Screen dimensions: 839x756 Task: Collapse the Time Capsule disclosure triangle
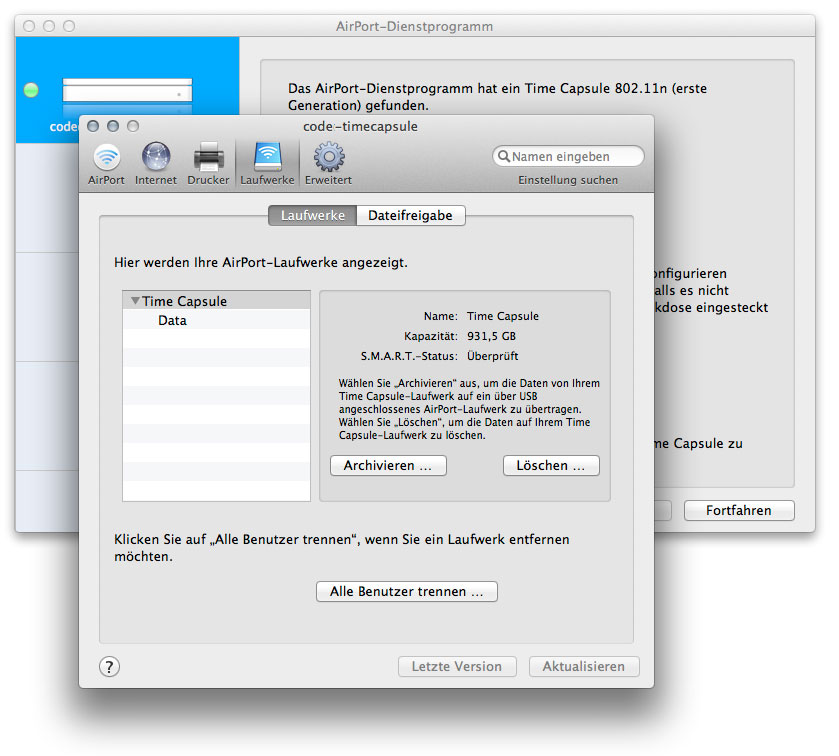[x=134, y=301]
